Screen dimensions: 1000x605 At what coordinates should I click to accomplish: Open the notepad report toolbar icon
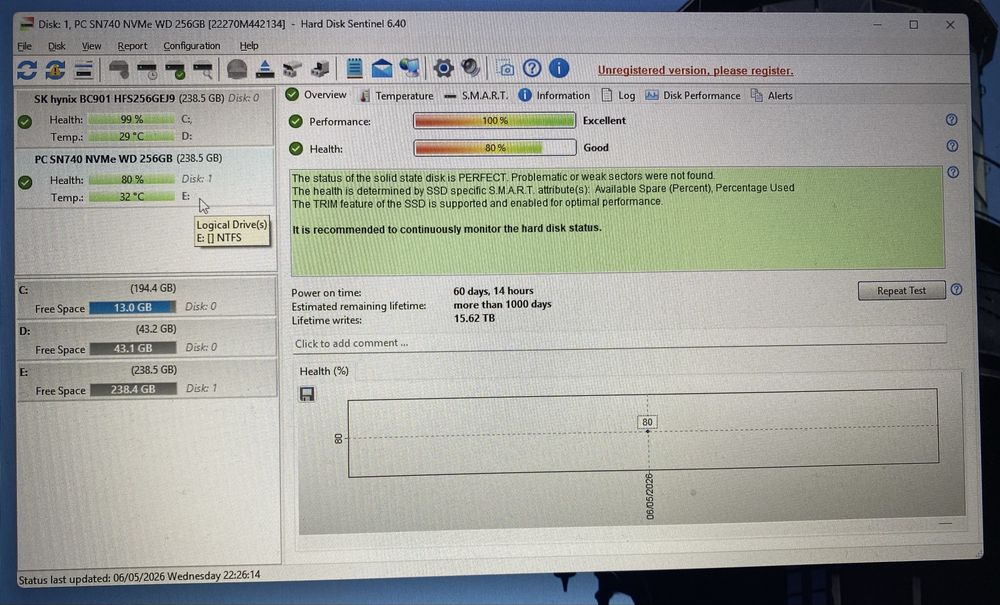point(354,68)
